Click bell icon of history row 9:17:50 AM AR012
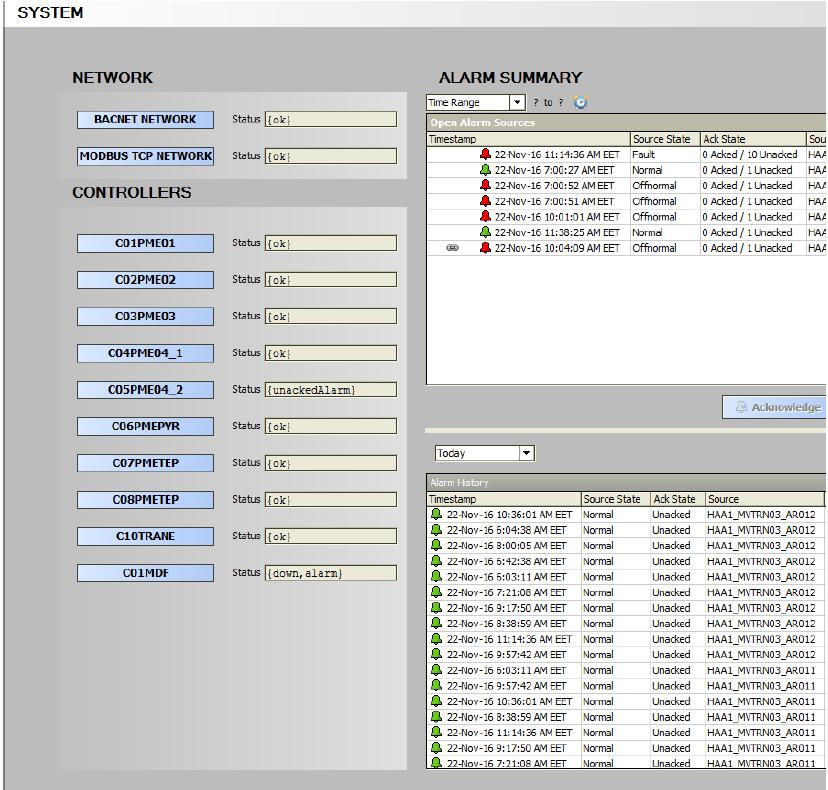Viewport: 828px width, 790px height. pos(436,608)
